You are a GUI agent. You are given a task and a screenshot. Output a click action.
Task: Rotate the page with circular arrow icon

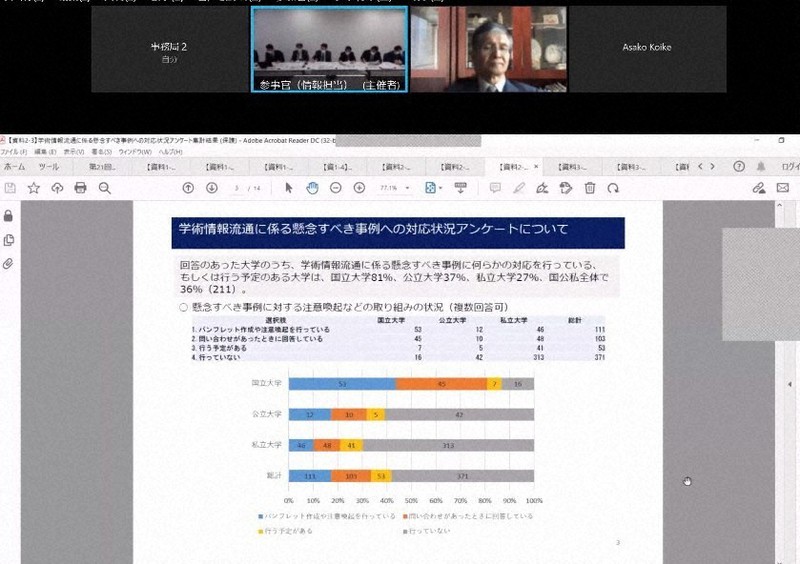click(613, 188)
